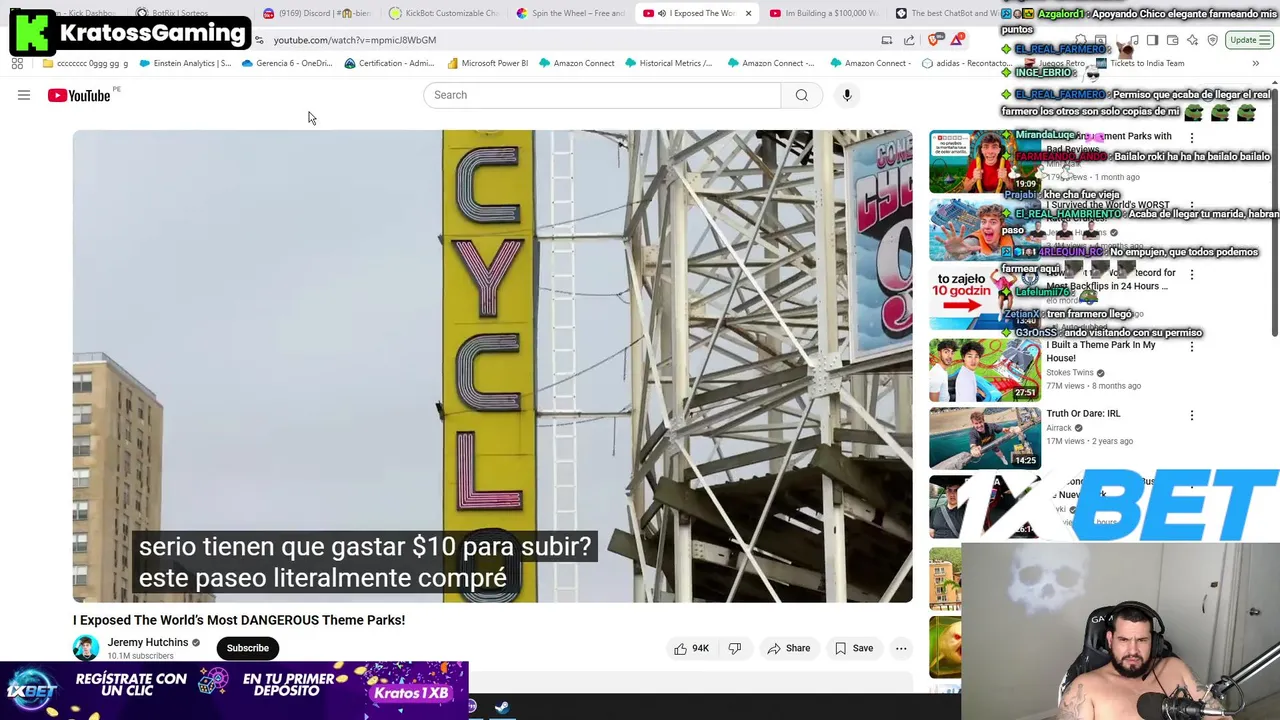Open 'Airrack' channel name
The image size is (1280, 720).
(x=1059, y=428)
